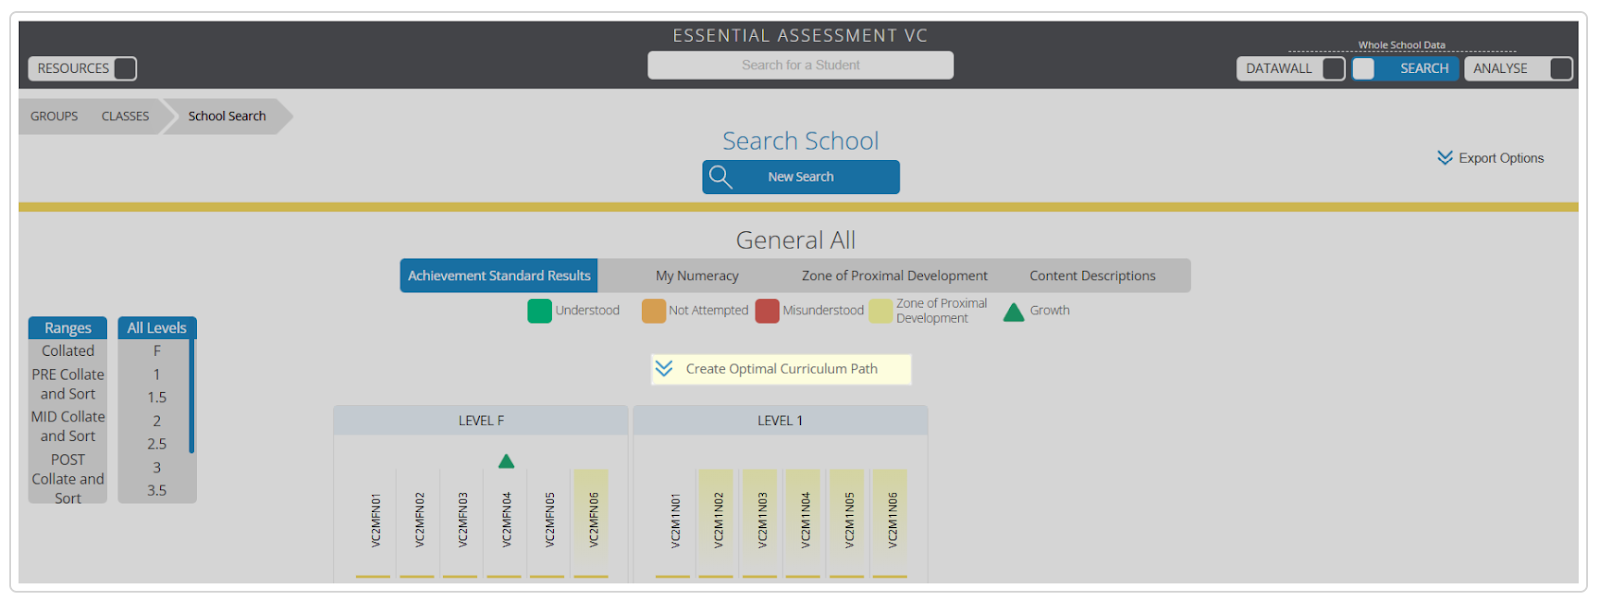Go to CLASSES breadcrumb
Image resolution: width=1600 pixels, height=601 pixels.
point(125,116)
